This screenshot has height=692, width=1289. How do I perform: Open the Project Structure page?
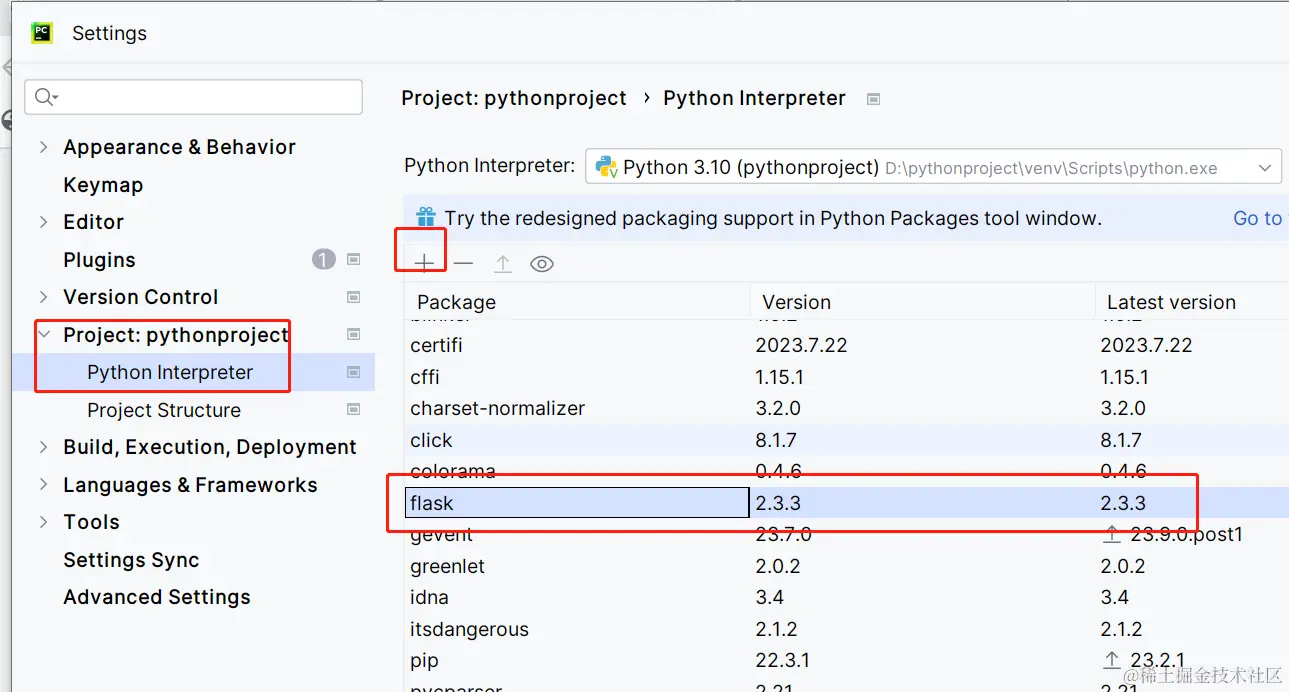click(164, 410)
